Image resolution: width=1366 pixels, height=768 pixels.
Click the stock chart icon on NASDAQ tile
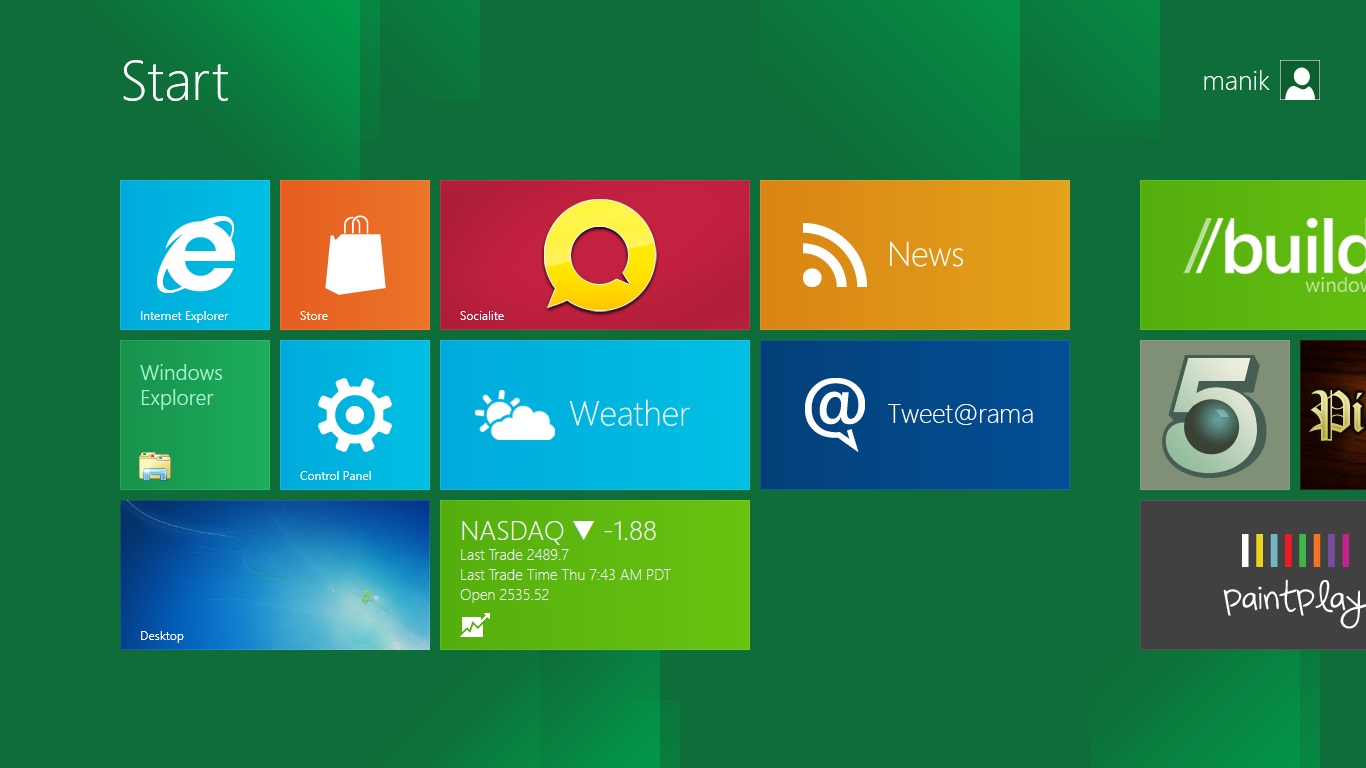pyautogui.click(x=477, y=623)
